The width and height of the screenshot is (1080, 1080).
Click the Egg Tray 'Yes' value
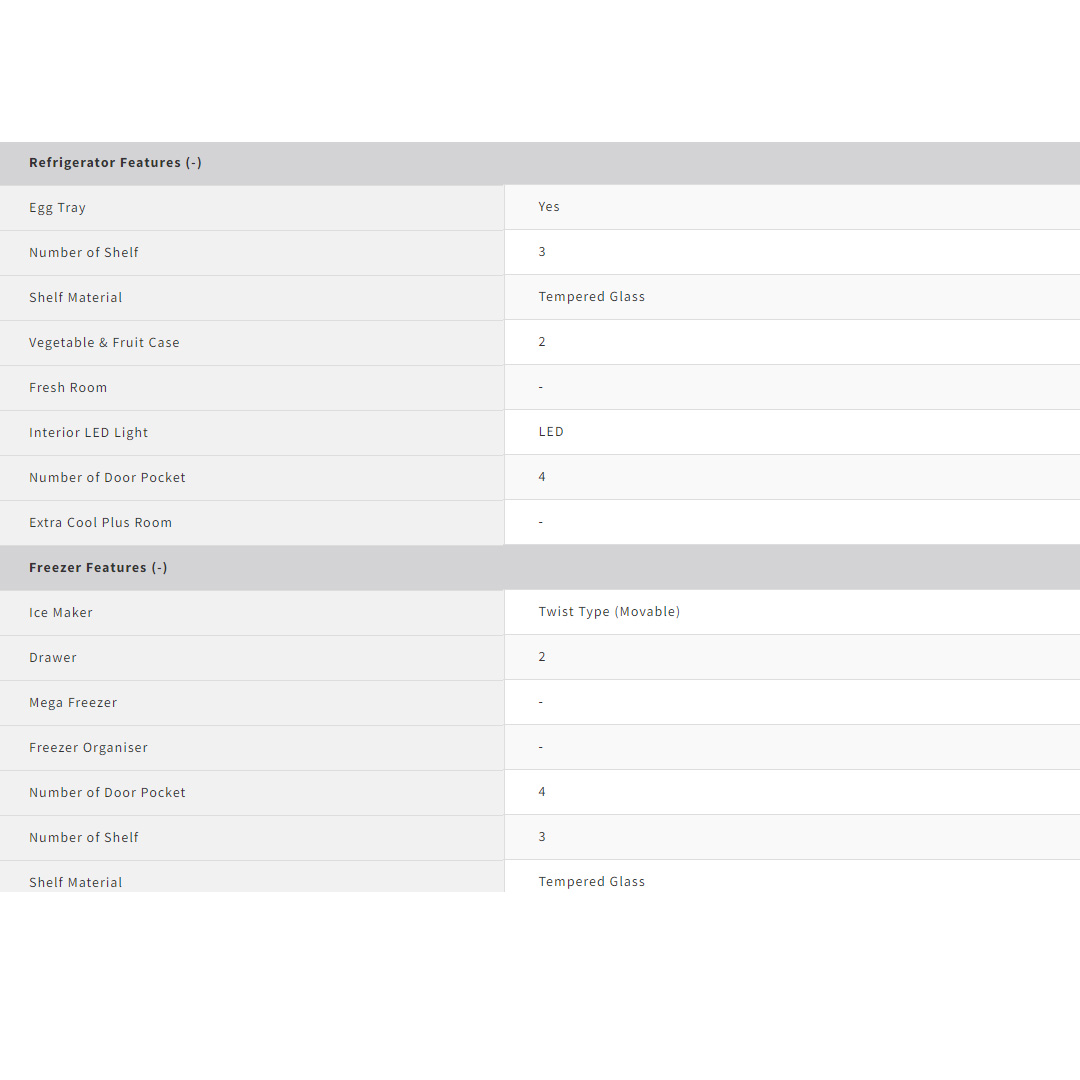[x=549, y=207]
